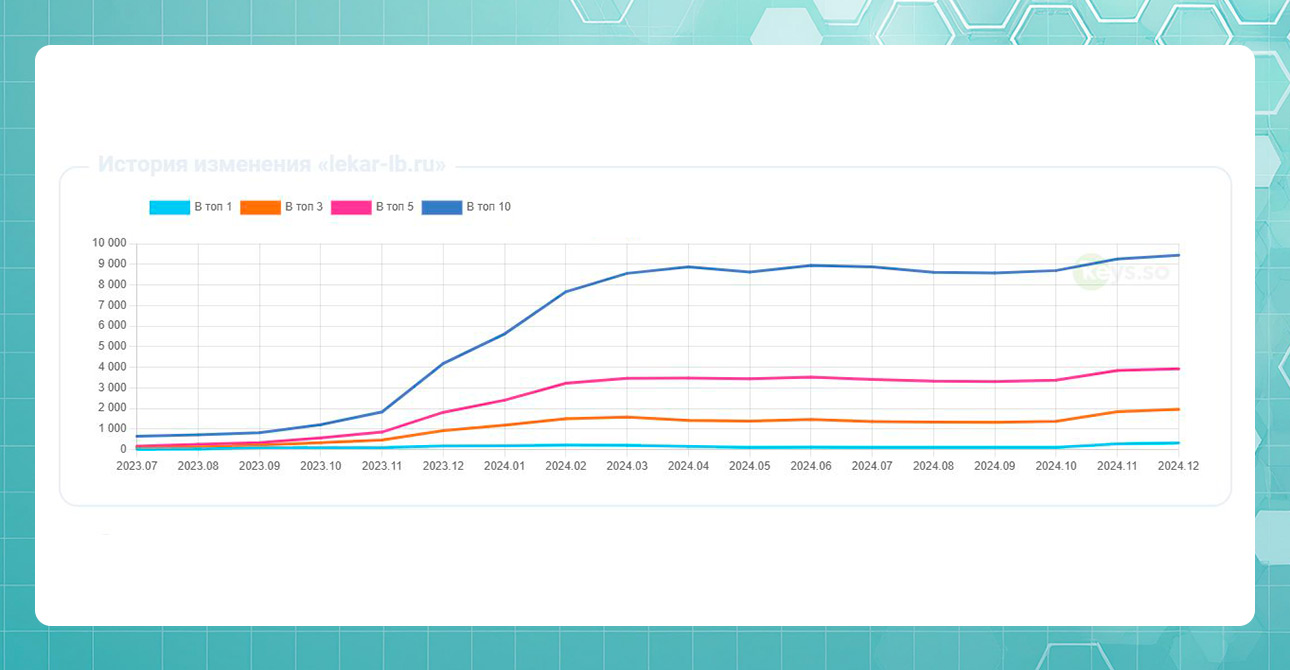Click the "История изменения «lekar-lb.ru»" chart title
Image resolution: width=1290 pixels, height=670 pixels.
pyautogui.click(x=271, y=166)
